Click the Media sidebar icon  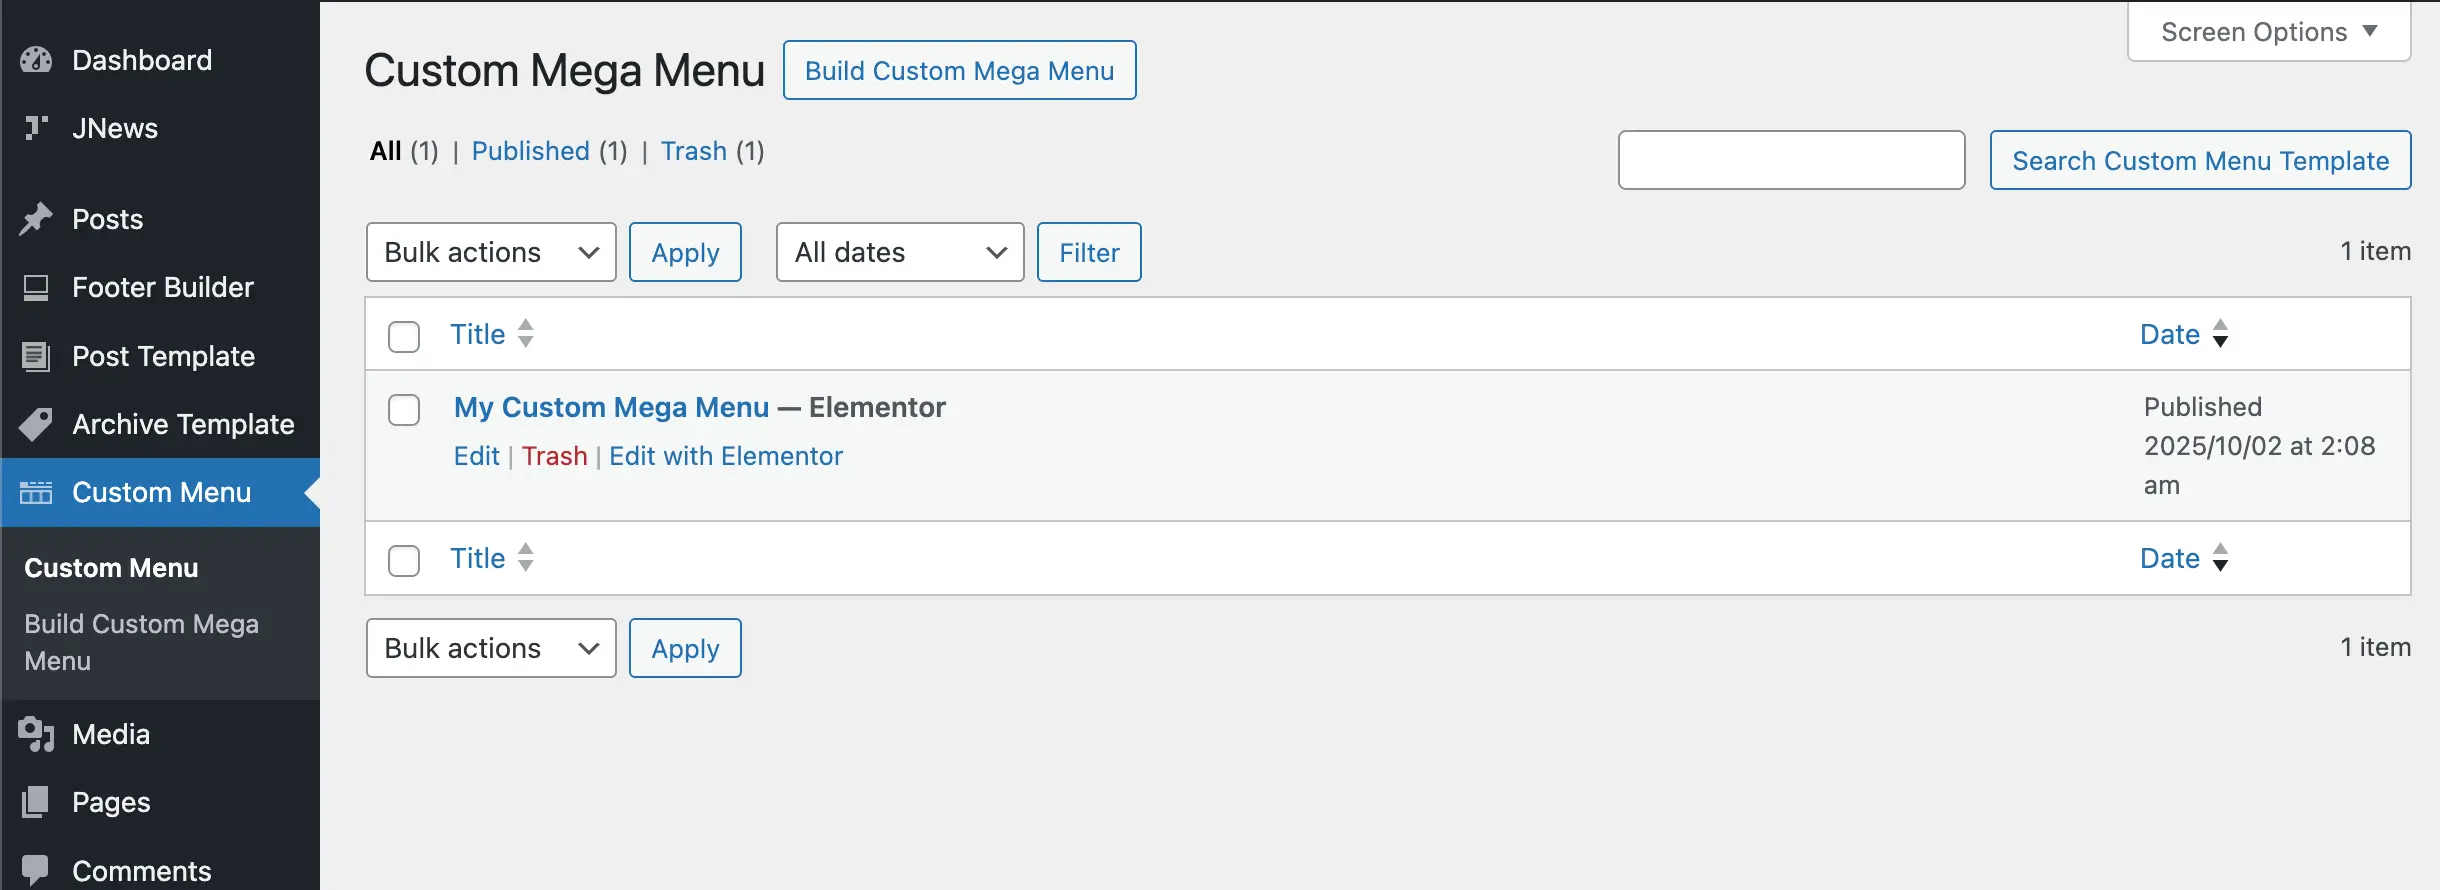tap(36, 734)
